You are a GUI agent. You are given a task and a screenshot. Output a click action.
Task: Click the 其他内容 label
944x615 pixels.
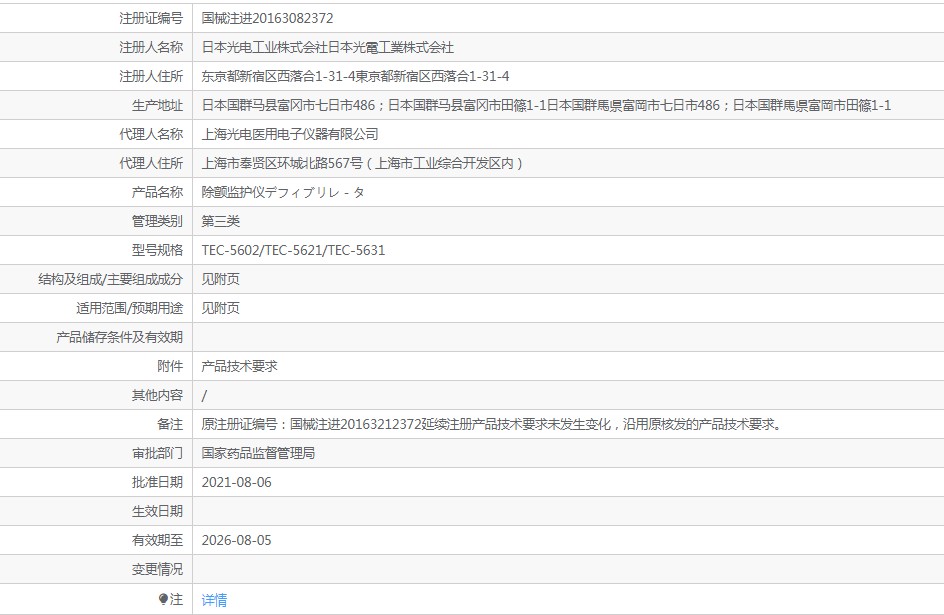pyautogui.click(x=157, y=395)
